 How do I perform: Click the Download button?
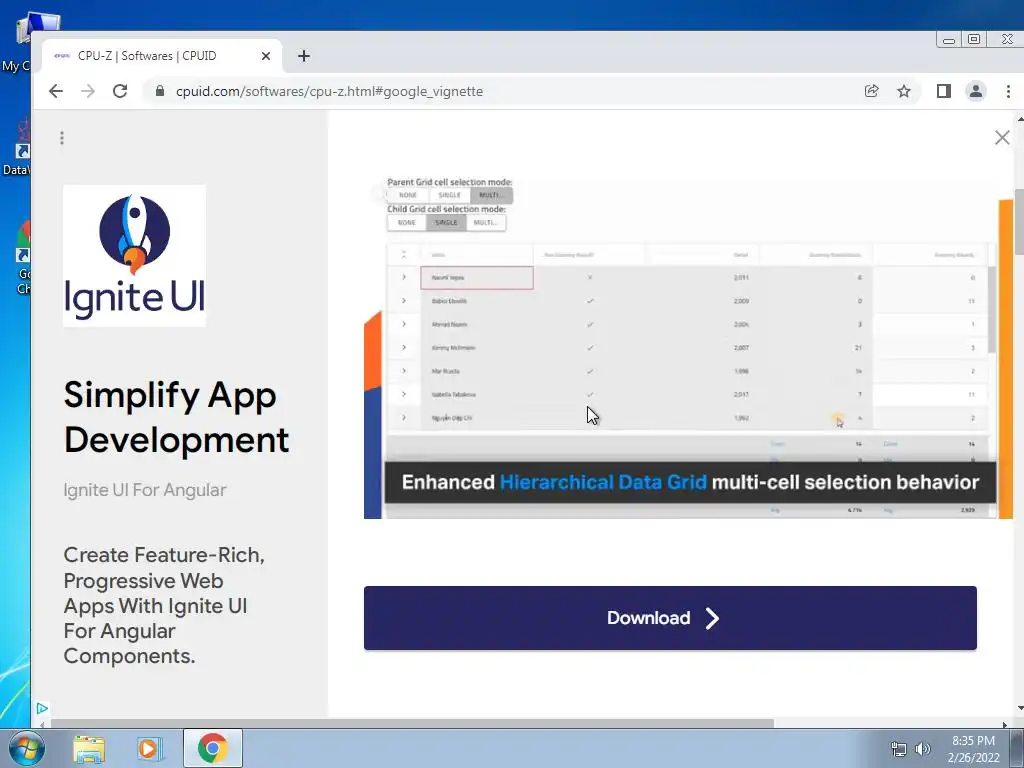point(670,618)
